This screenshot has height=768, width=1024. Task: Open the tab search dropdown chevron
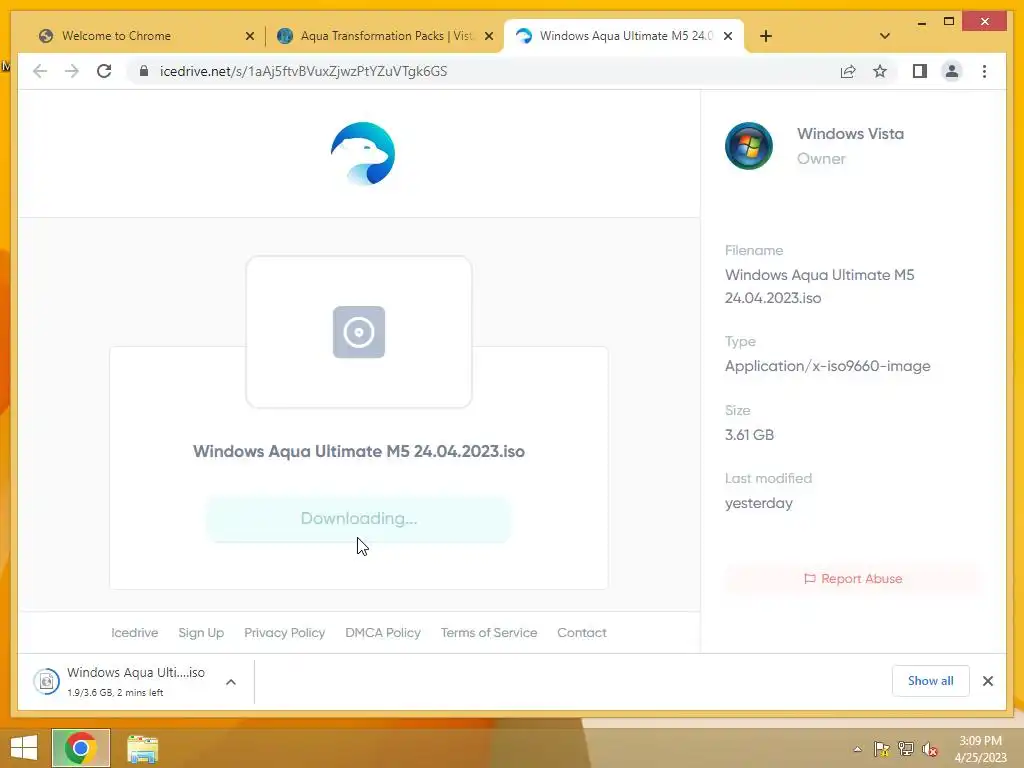pyautogui.click(x=885, y=36)
